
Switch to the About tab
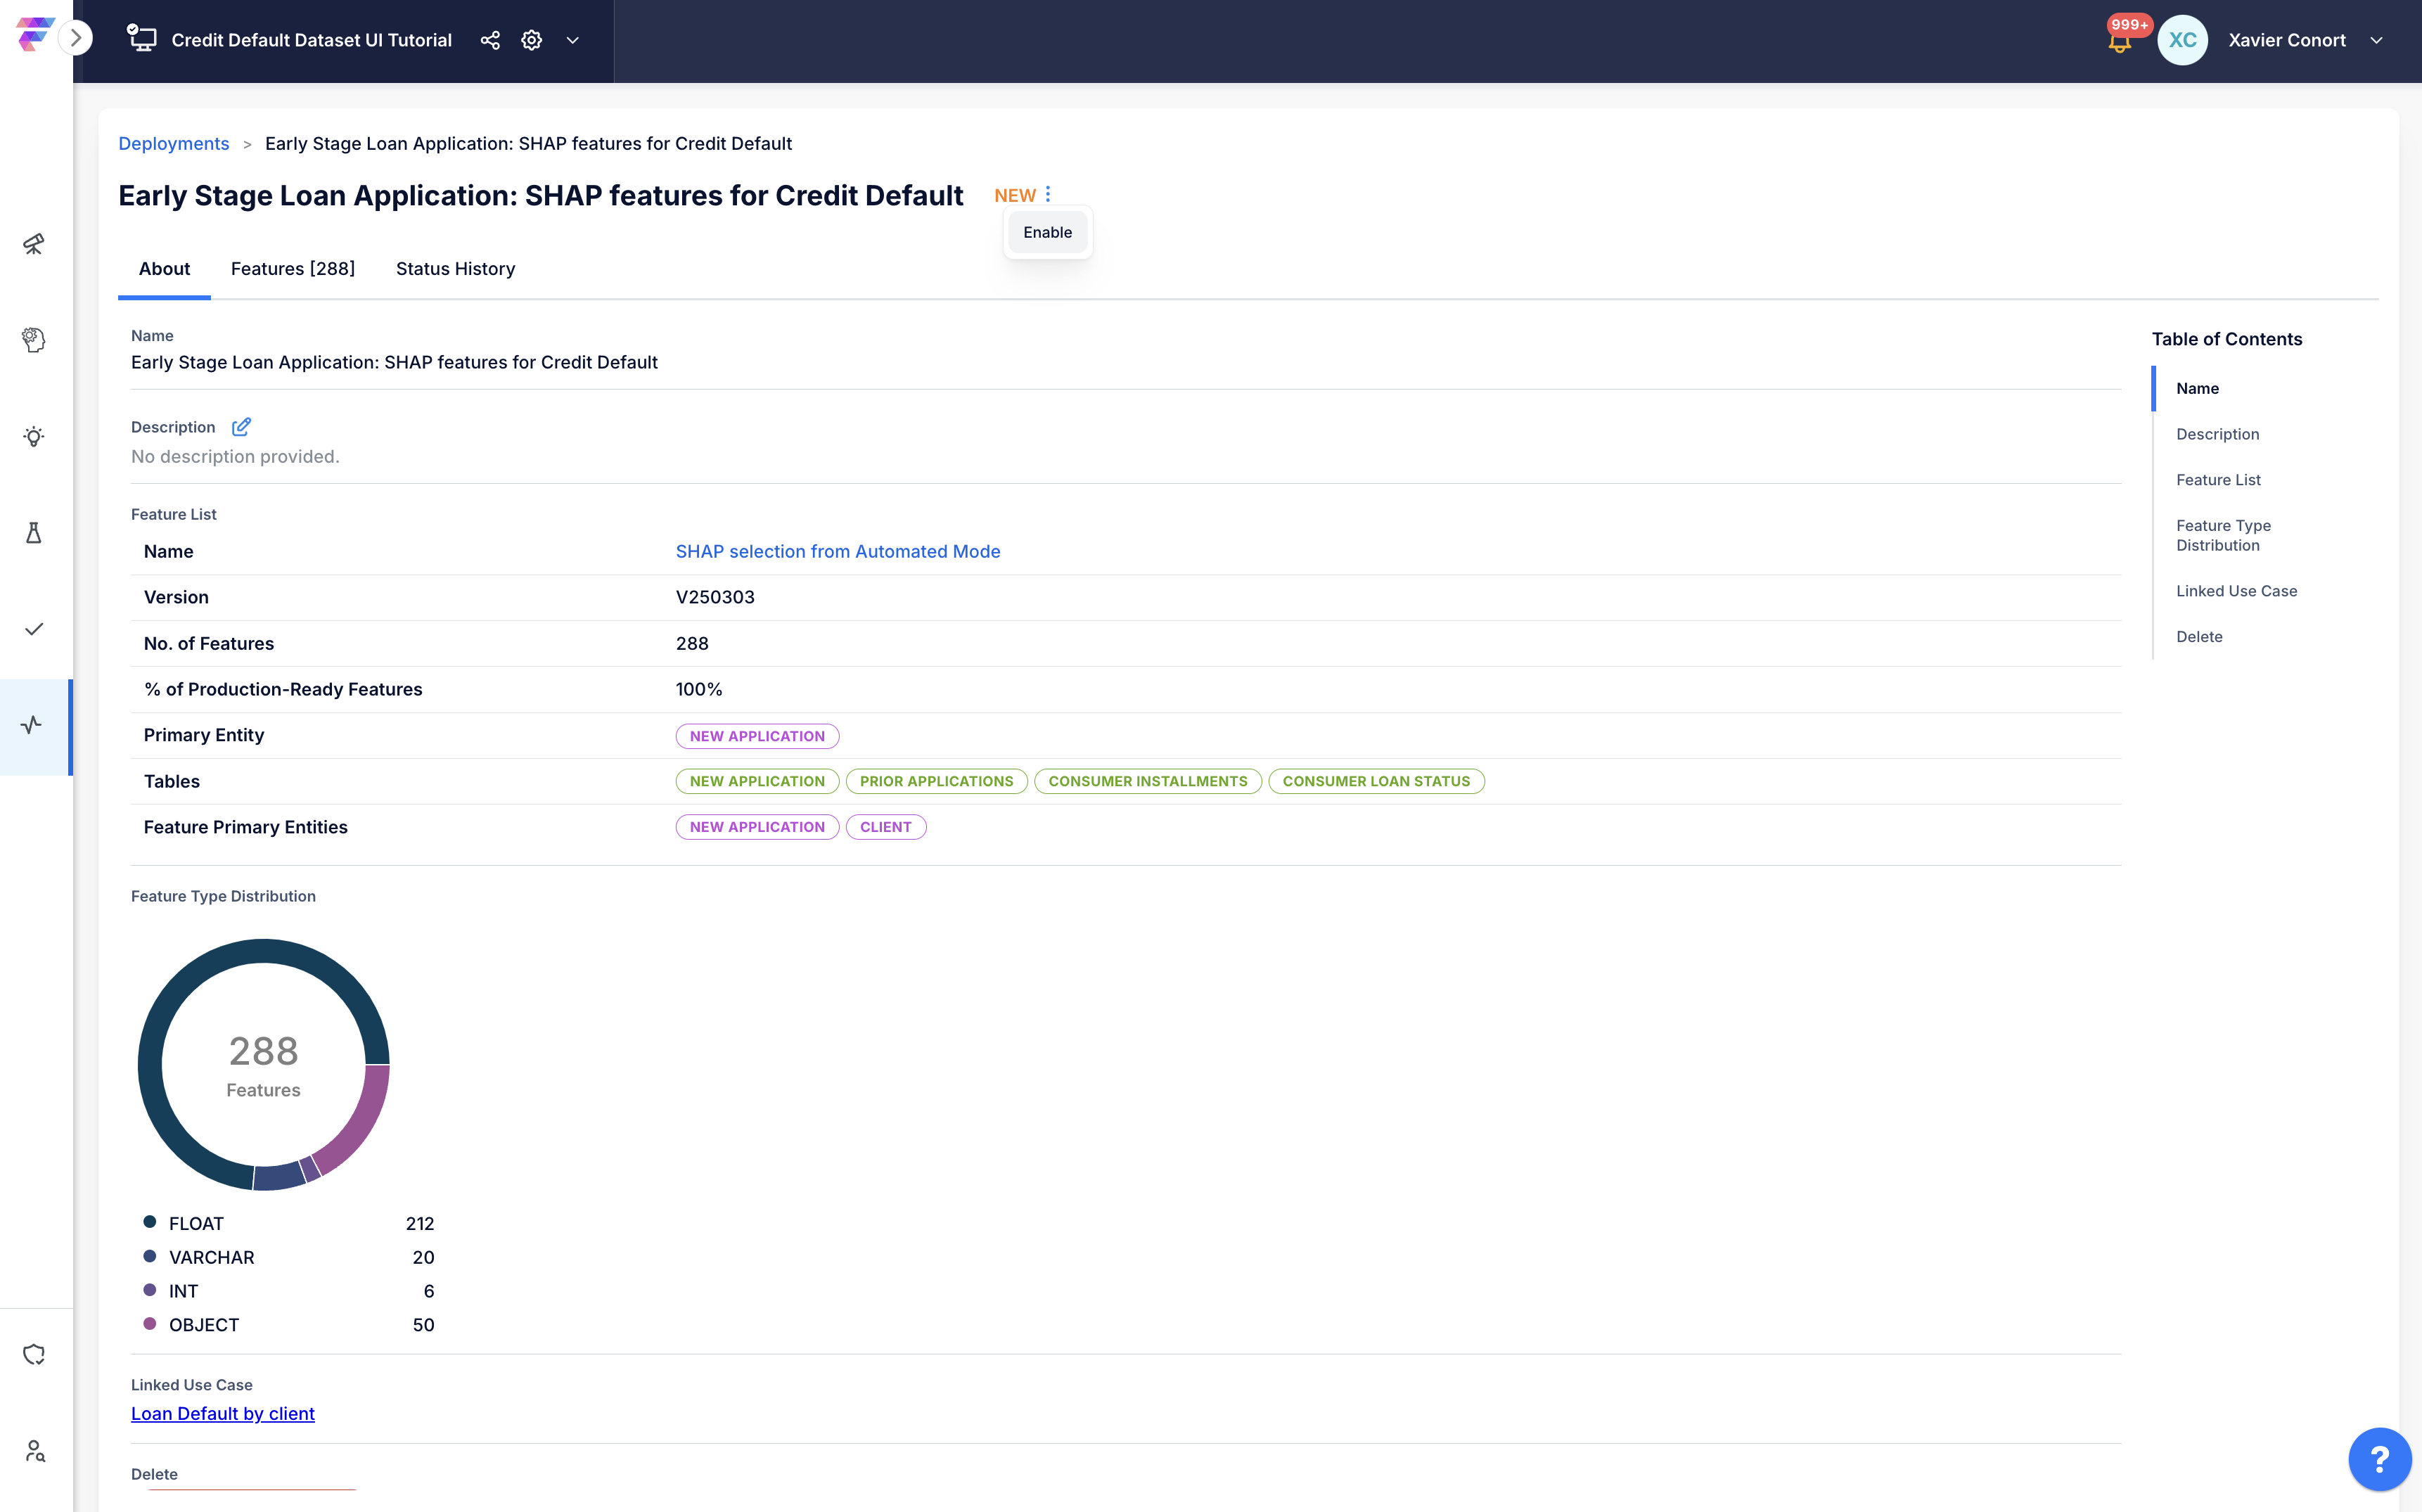tap(164, 269)
